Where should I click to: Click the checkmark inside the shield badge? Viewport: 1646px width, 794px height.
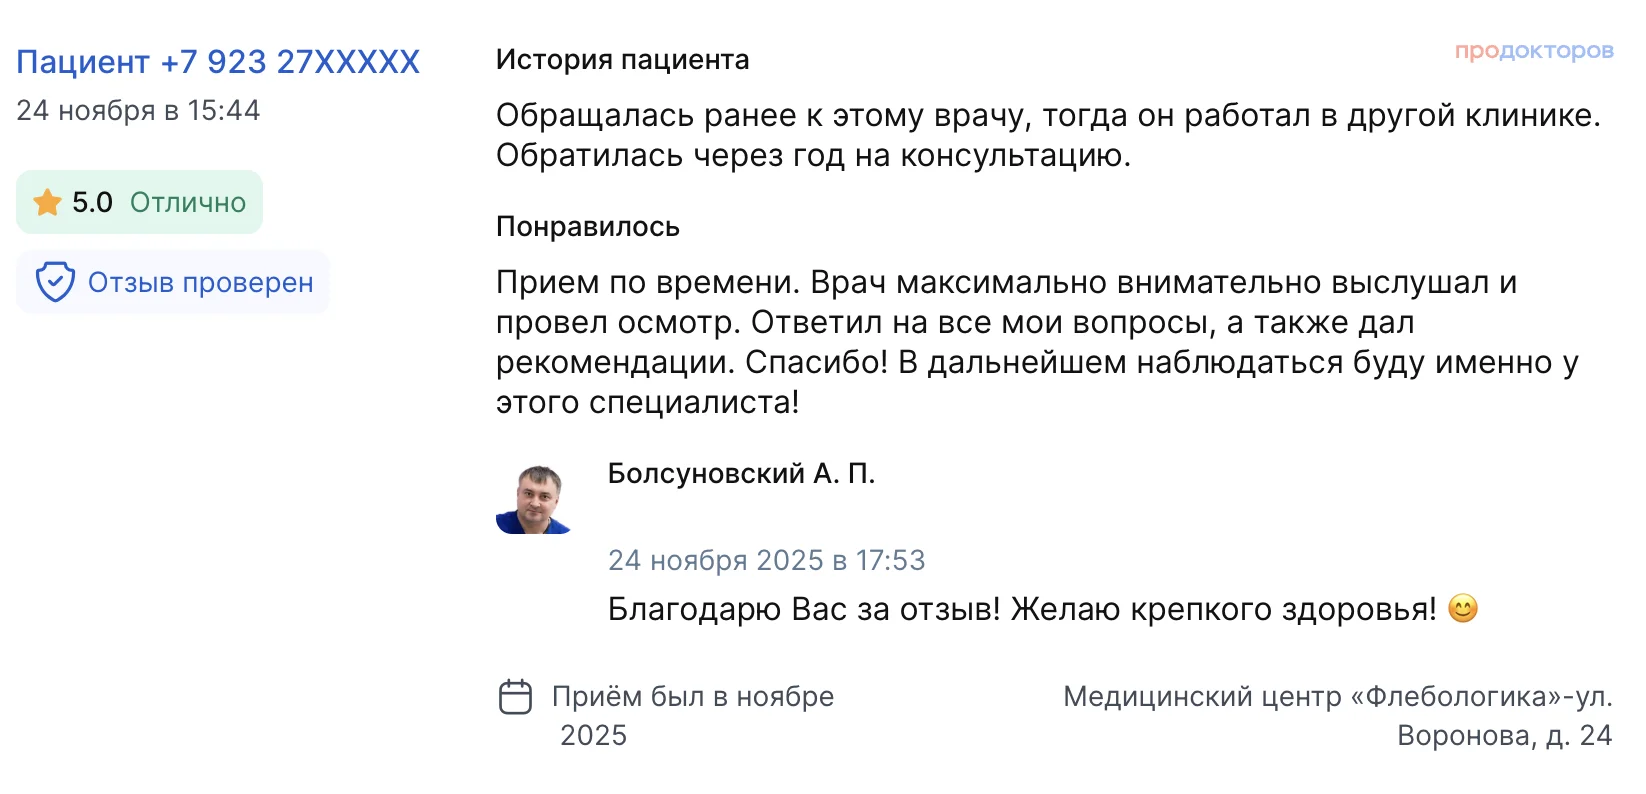pyautogui.click(x=55, y=282)
